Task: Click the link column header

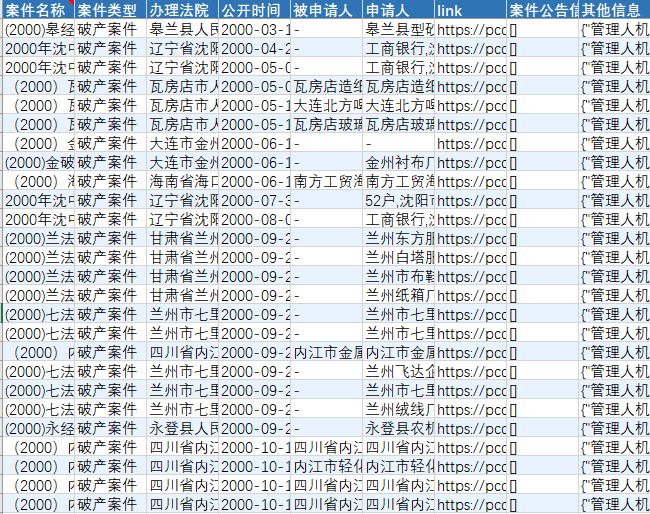Action: pyautogui.click(x=470, y=10)
